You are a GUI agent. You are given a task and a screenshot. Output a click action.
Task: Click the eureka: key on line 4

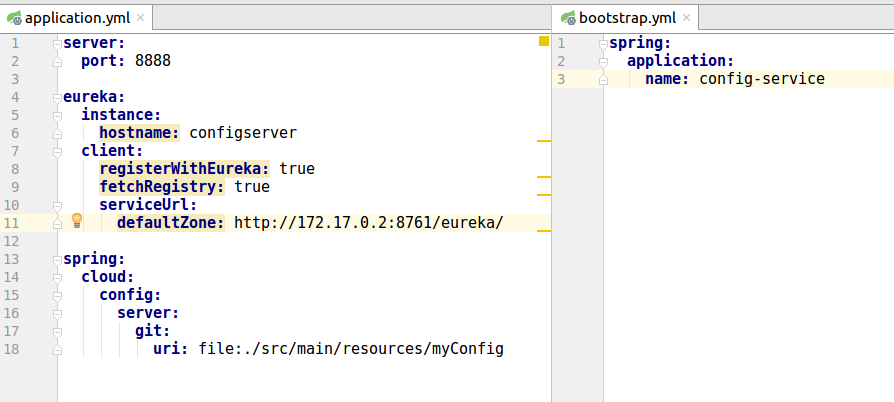[x=94, y=97]
